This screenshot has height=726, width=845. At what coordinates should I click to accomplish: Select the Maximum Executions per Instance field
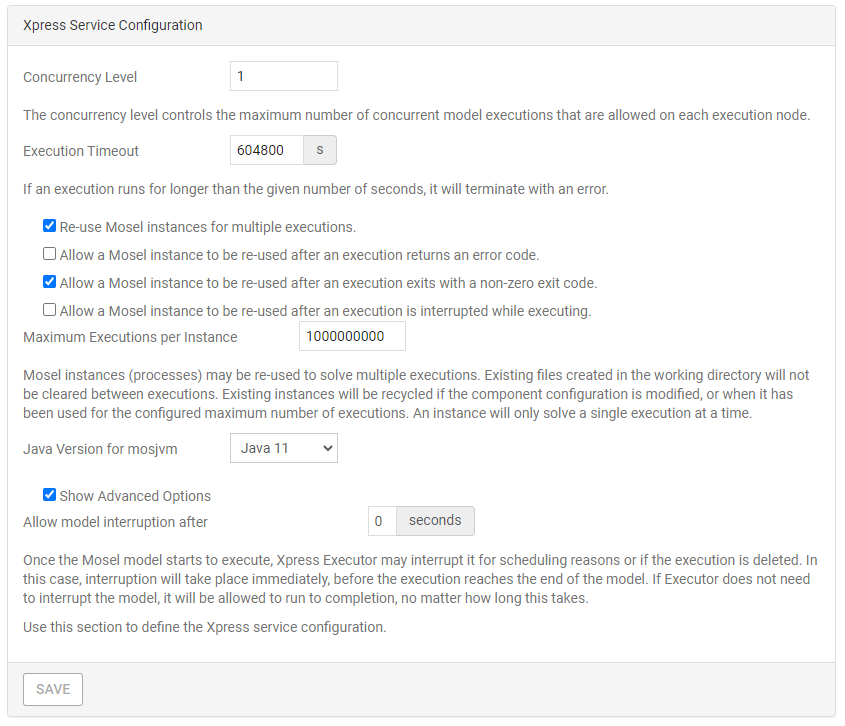pos(352,337)
